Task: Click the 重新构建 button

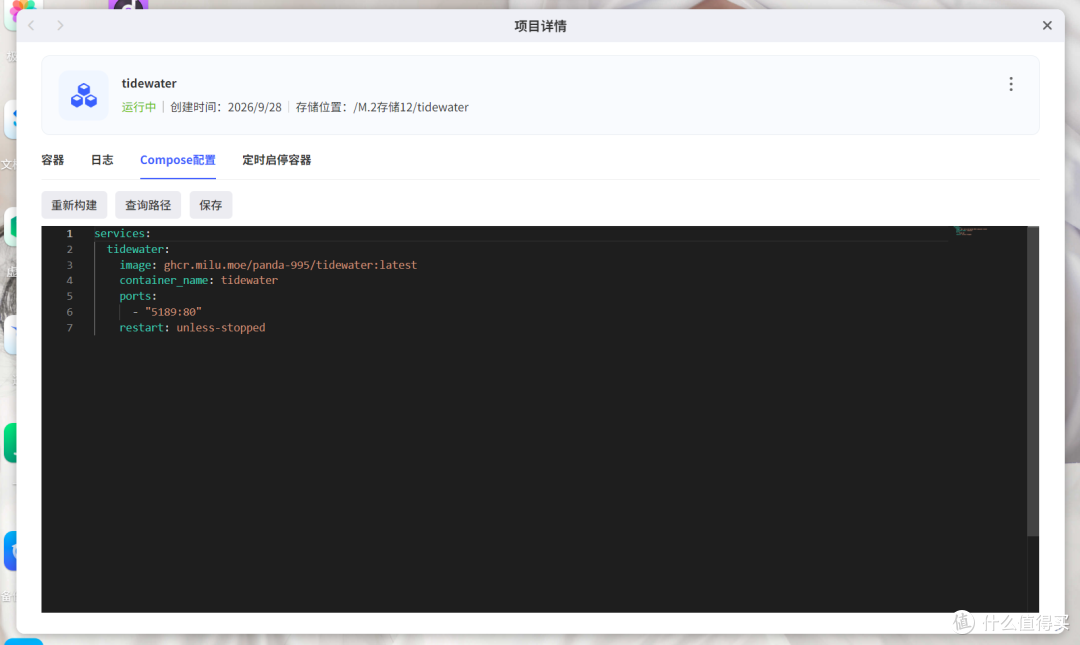Action: pyautogui.click(x=74, y=205)
